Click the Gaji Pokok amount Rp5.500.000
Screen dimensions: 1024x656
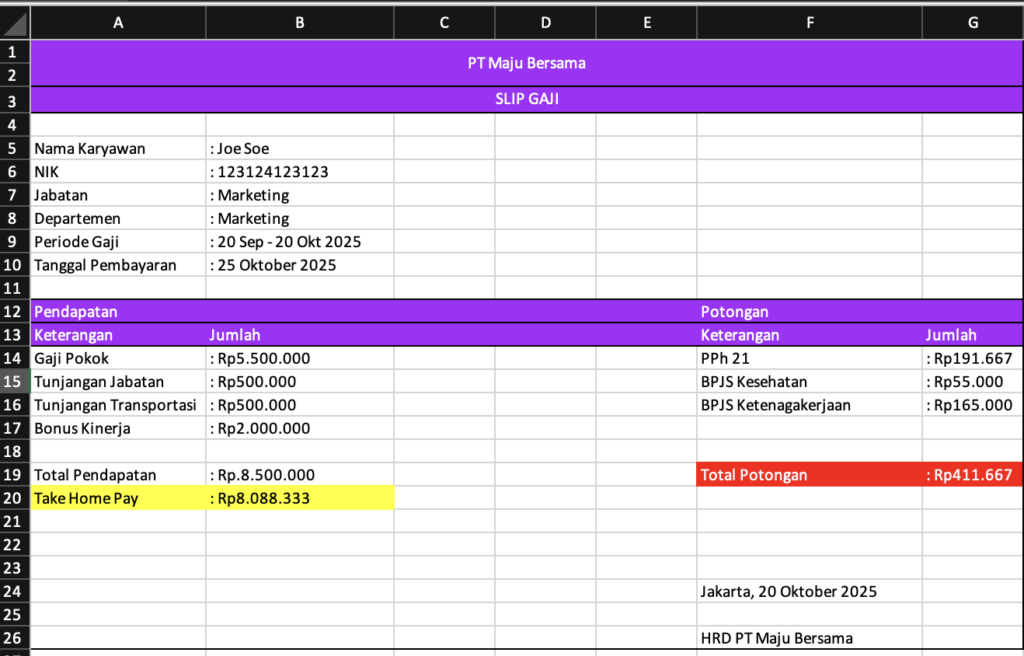coord(299,358)
